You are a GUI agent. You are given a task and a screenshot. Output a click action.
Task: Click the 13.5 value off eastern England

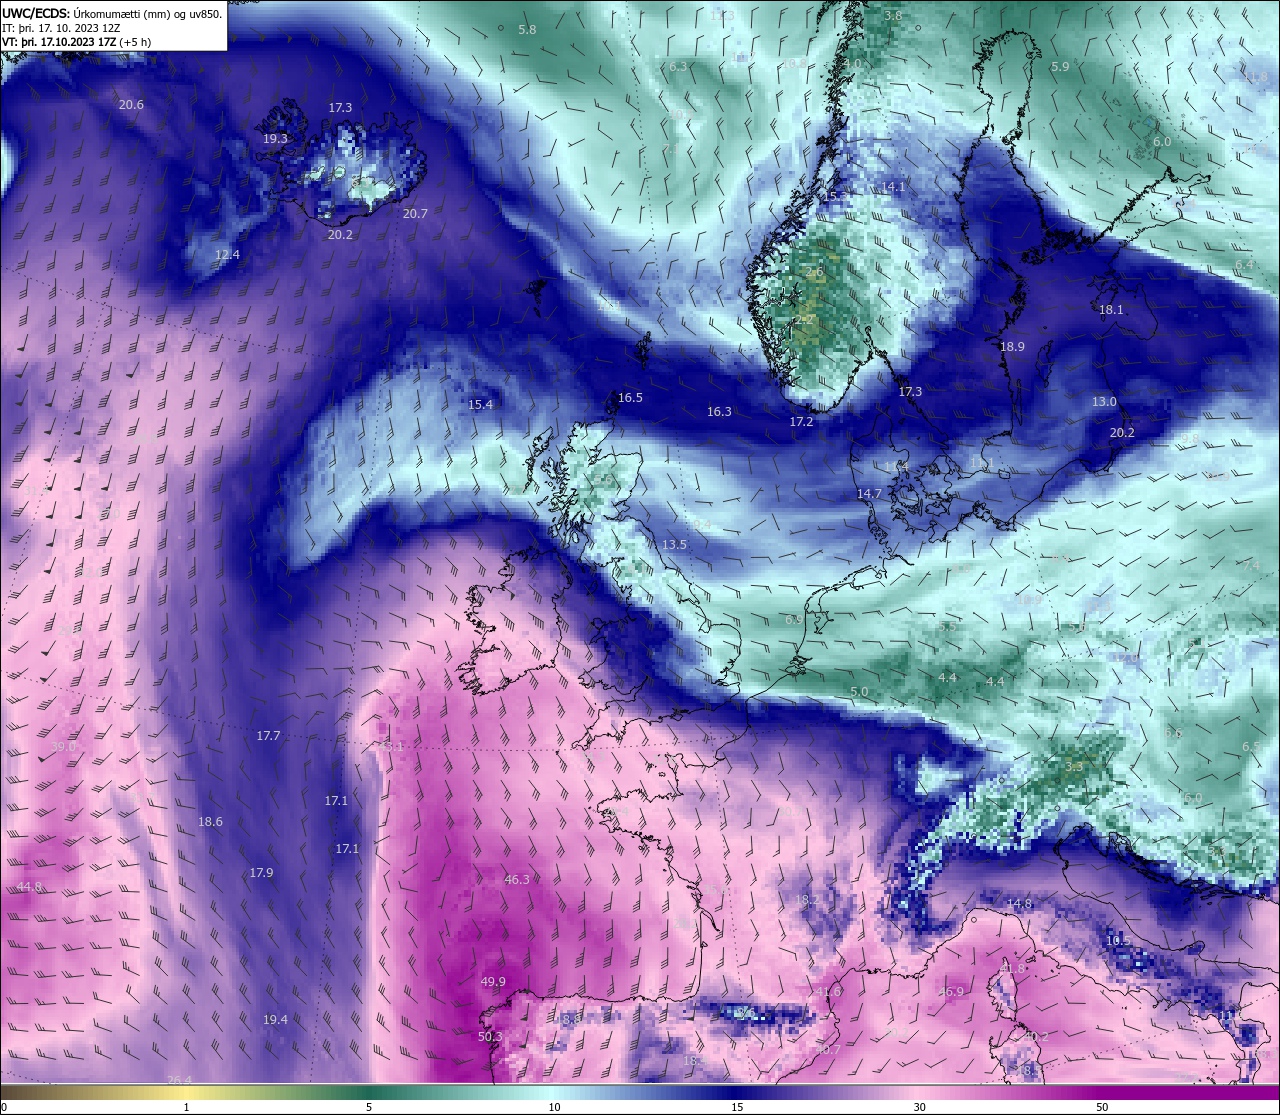[x=674, y=545]
